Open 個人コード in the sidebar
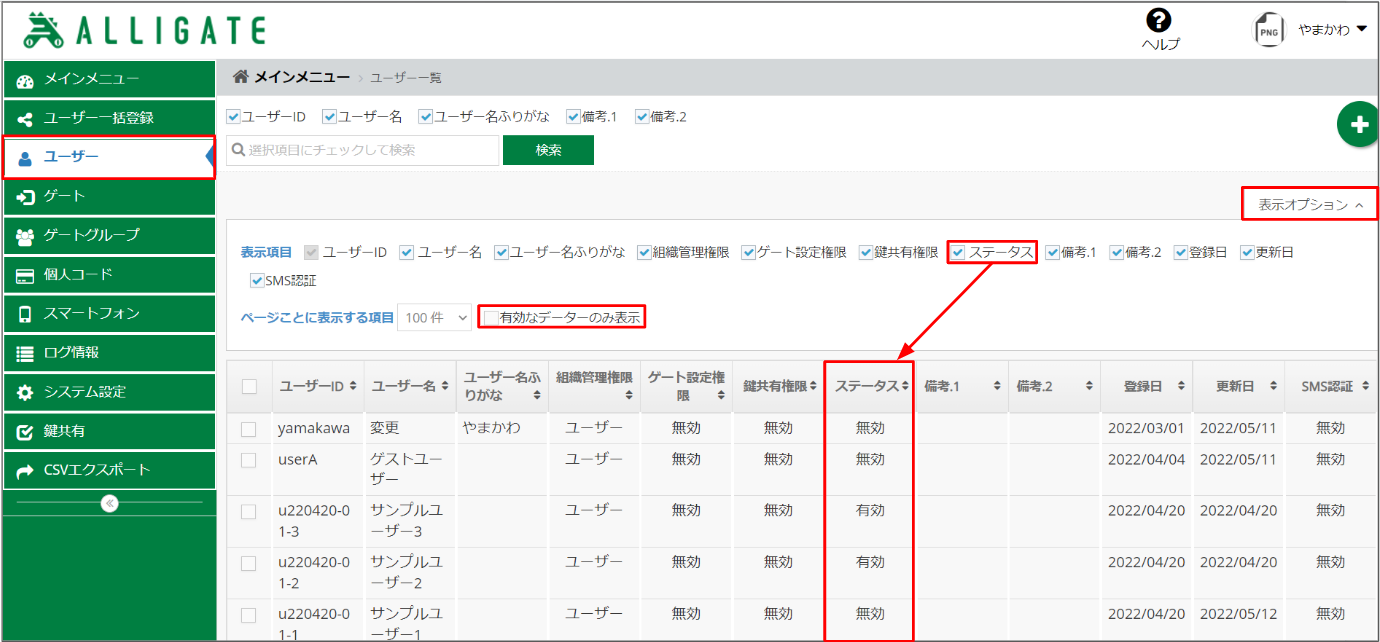The width and height of the screenshot is (1380, 642). [x=109, y=275]
